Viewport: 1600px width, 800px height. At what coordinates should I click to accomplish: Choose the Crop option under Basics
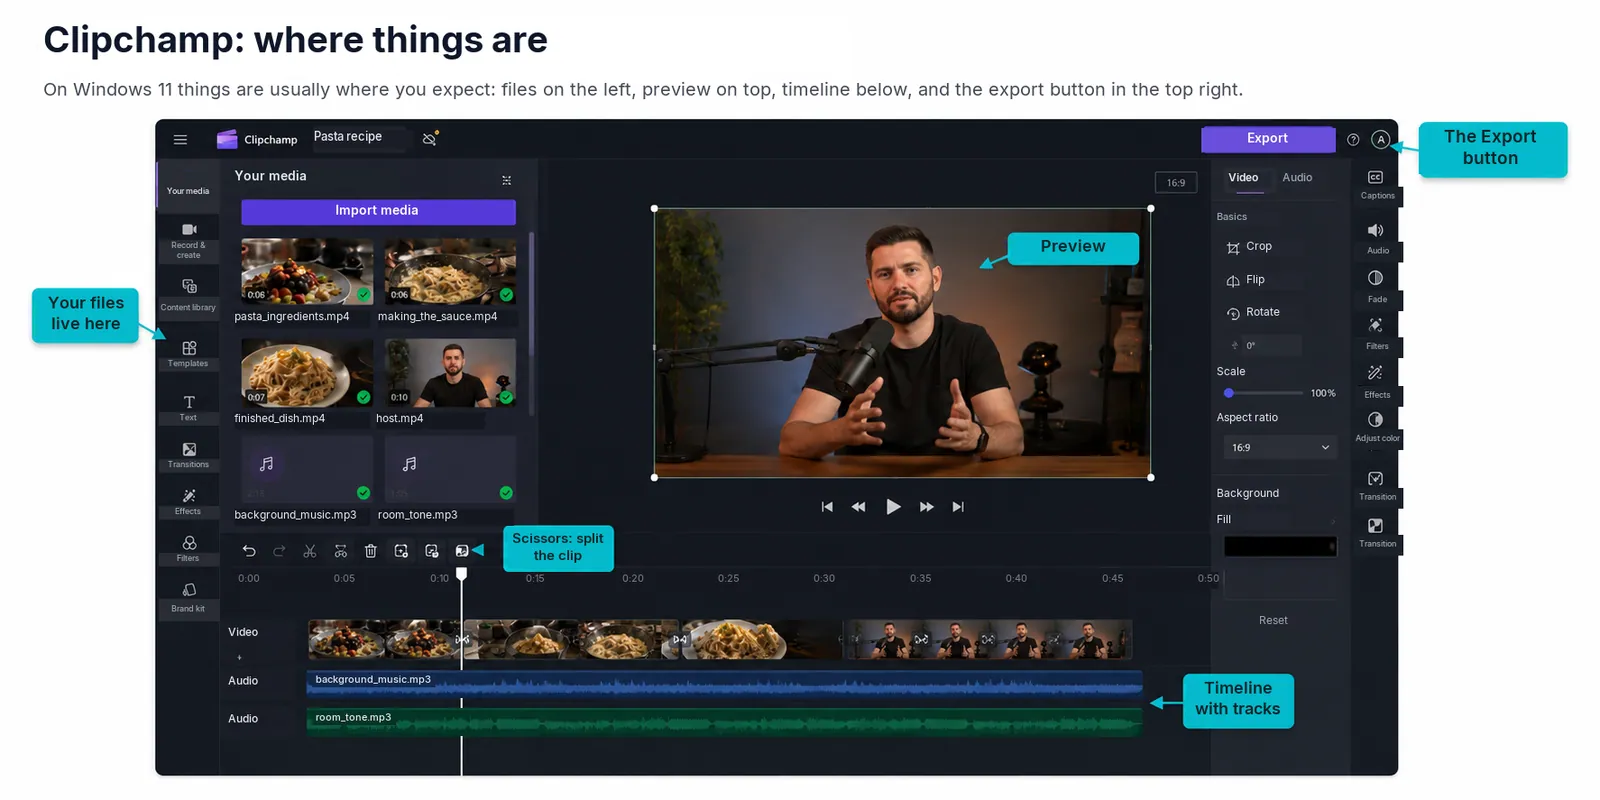coord(1249,247)
